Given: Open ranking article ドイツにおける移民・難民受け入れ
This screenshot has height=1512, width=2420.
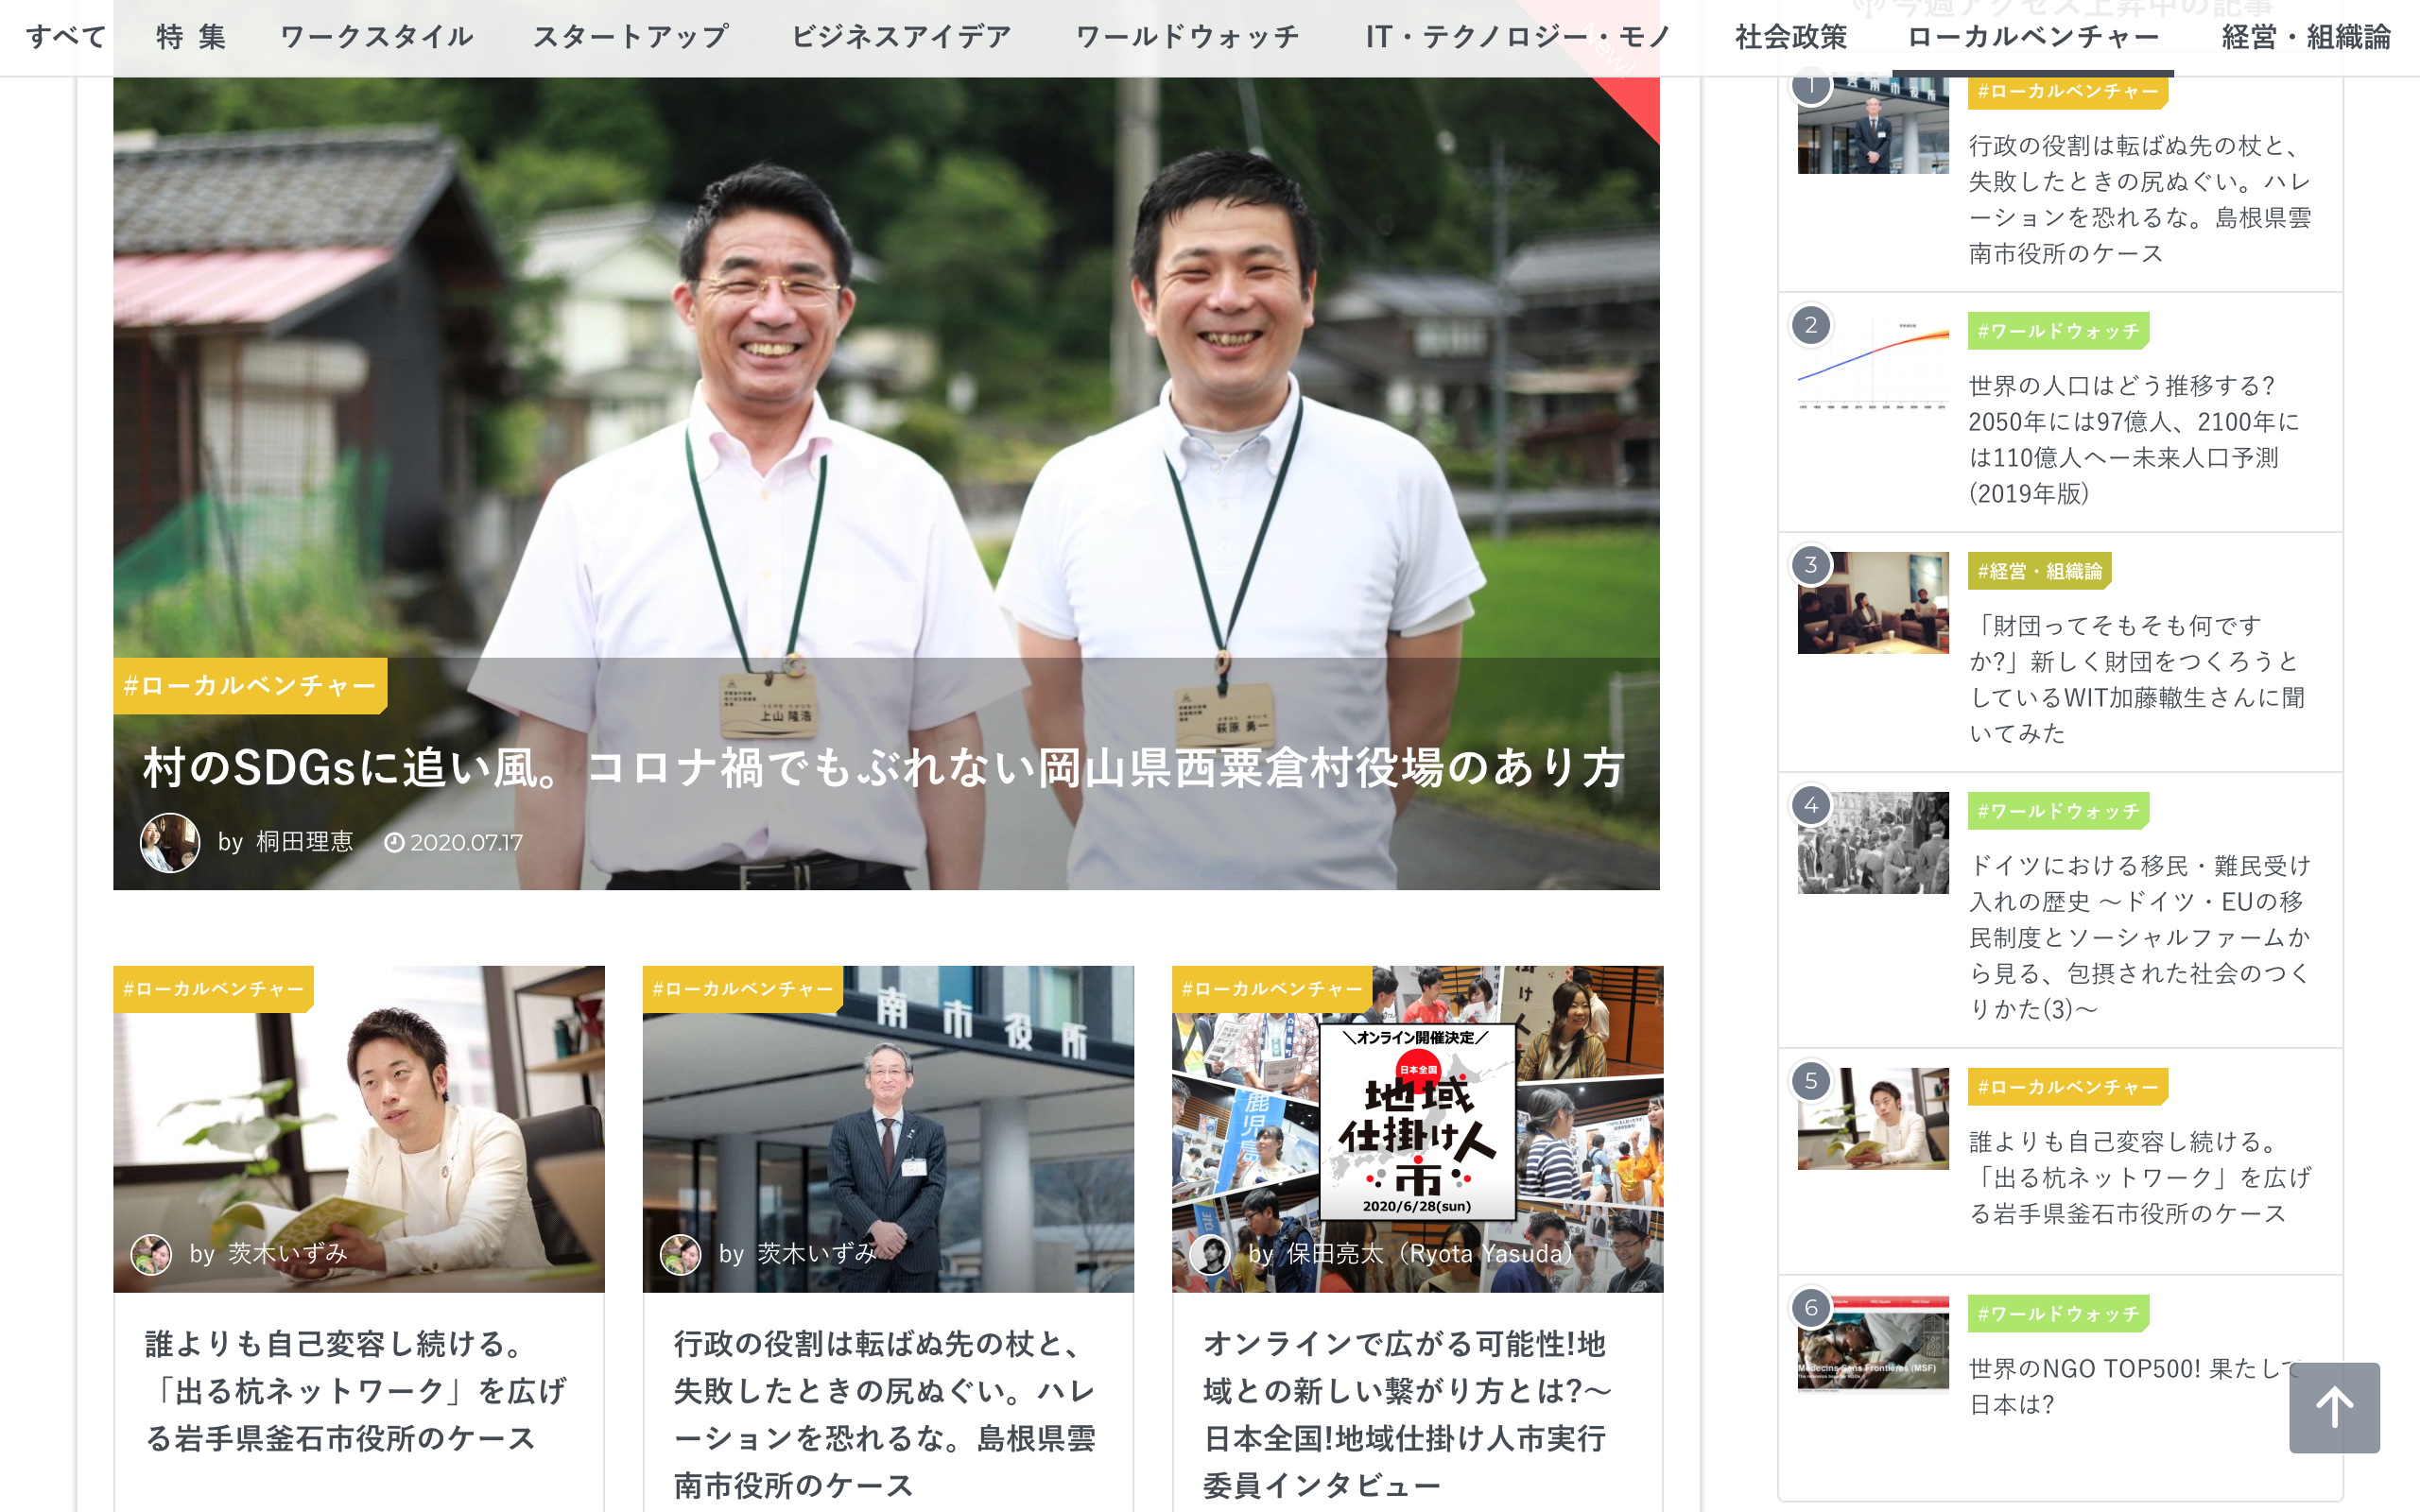Looking at the screenshot, I should [x=2140, y=937].
